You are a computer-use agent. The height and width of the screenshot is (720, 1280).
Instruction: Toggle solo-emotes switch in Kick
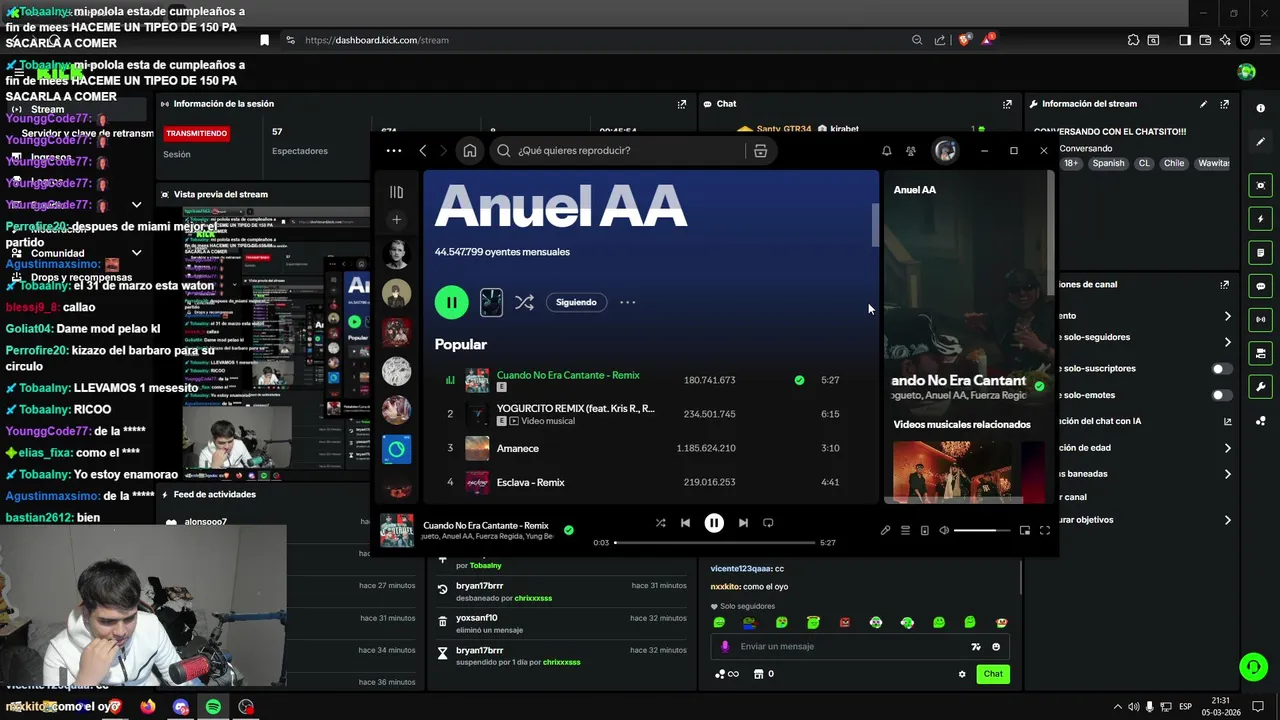[x=1222, y=395]
